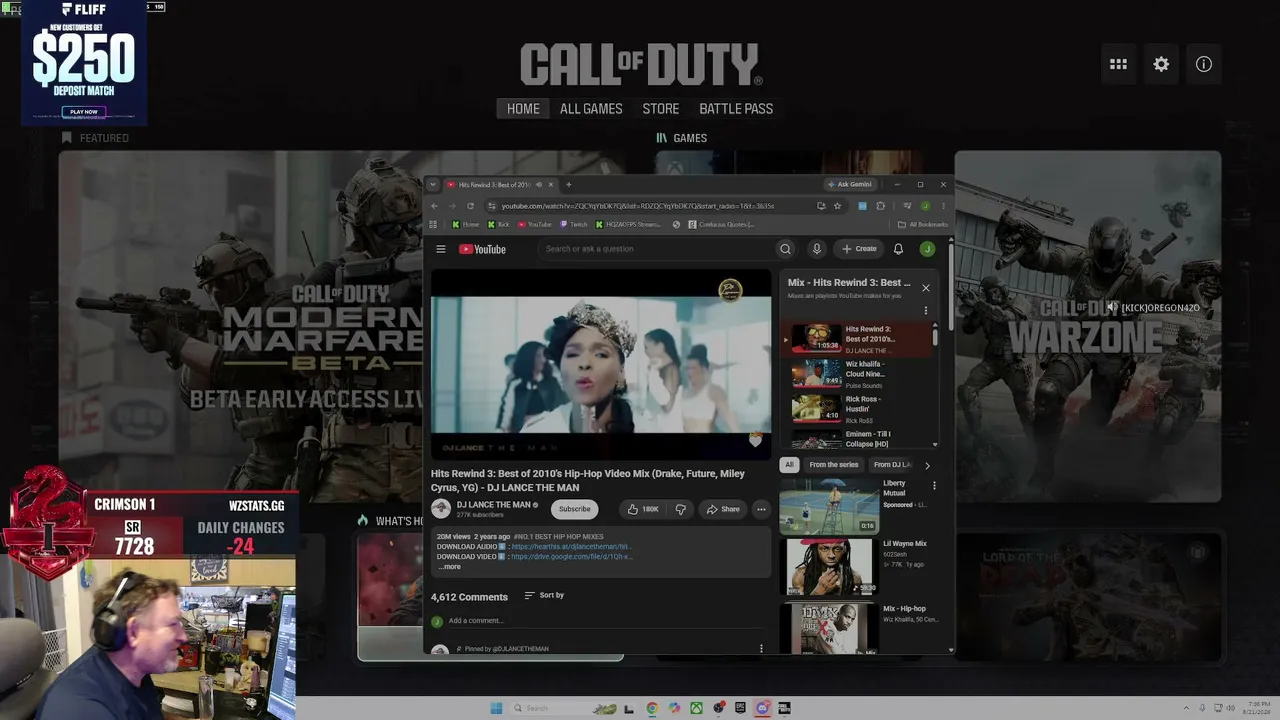Open Liberty Mutual ad options menu
This screenshot has width=1280, height=720.
[934, 486]
